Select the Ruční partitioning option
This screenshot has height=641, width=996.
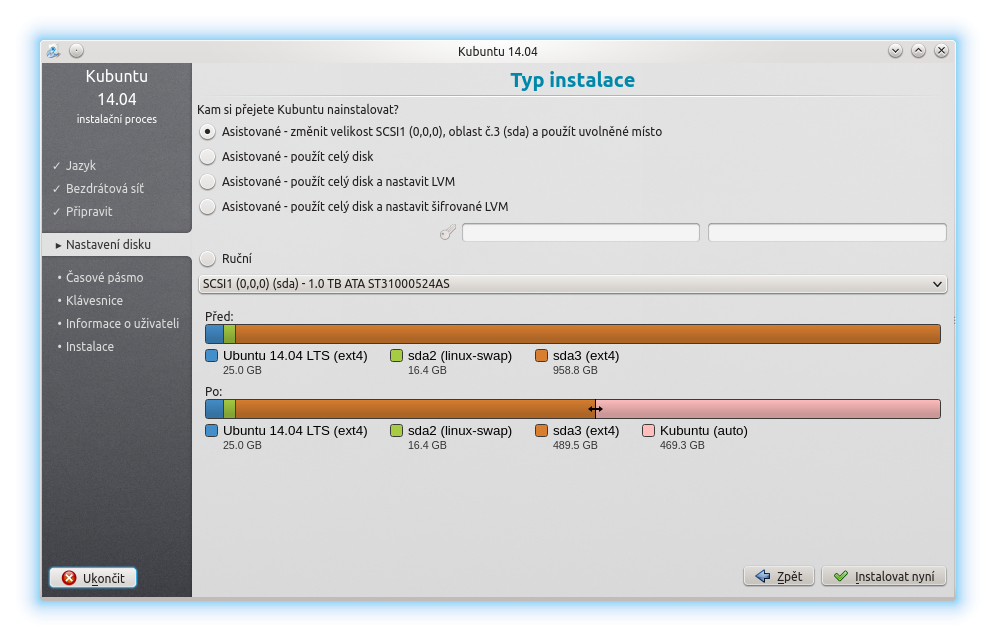pyautogui.click(x=225, y=259)
